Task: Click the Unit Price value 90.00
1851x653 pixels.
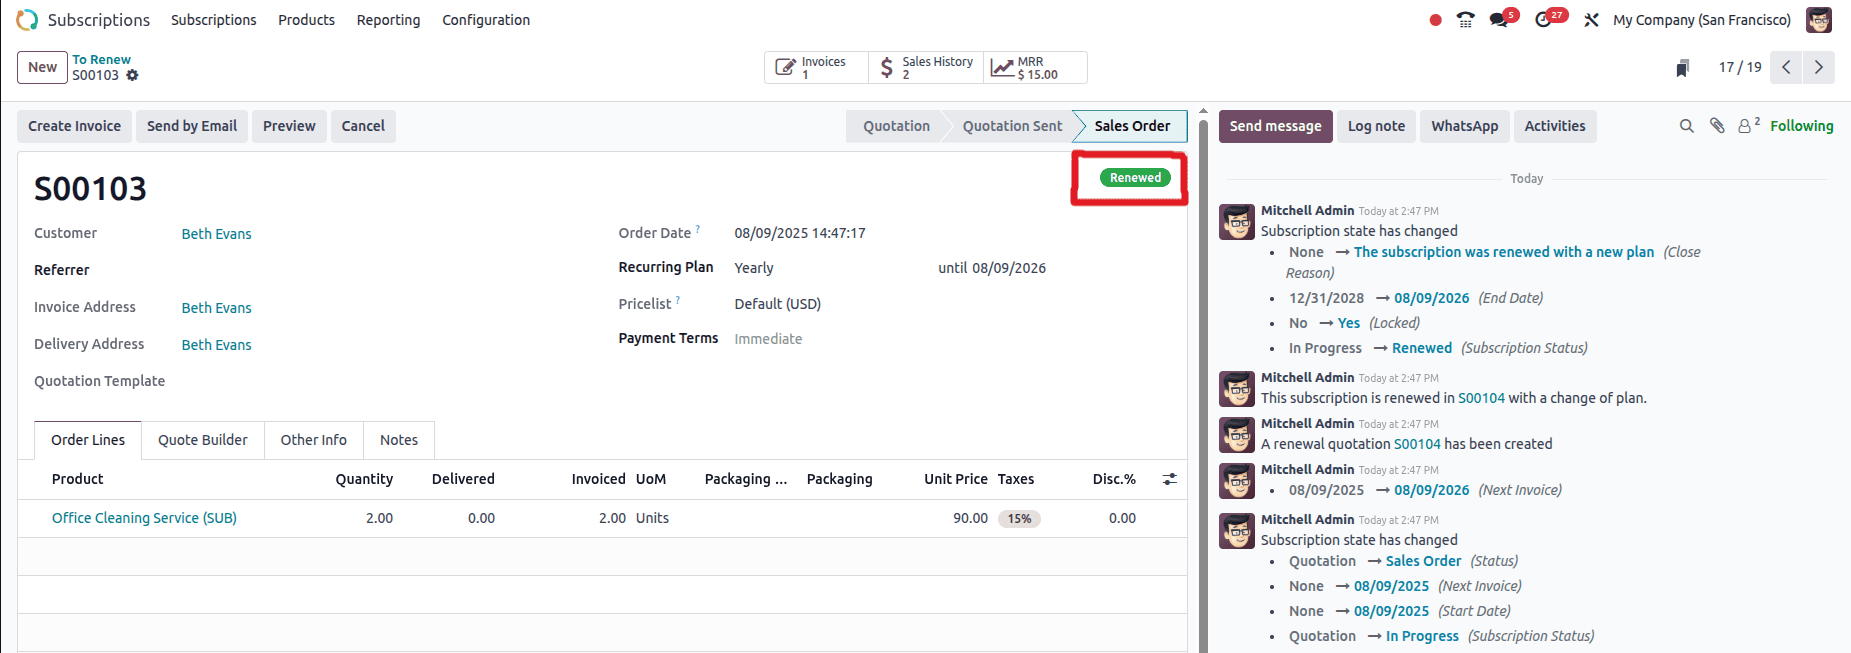Action: pyautogui.click(x=970, y=518)
